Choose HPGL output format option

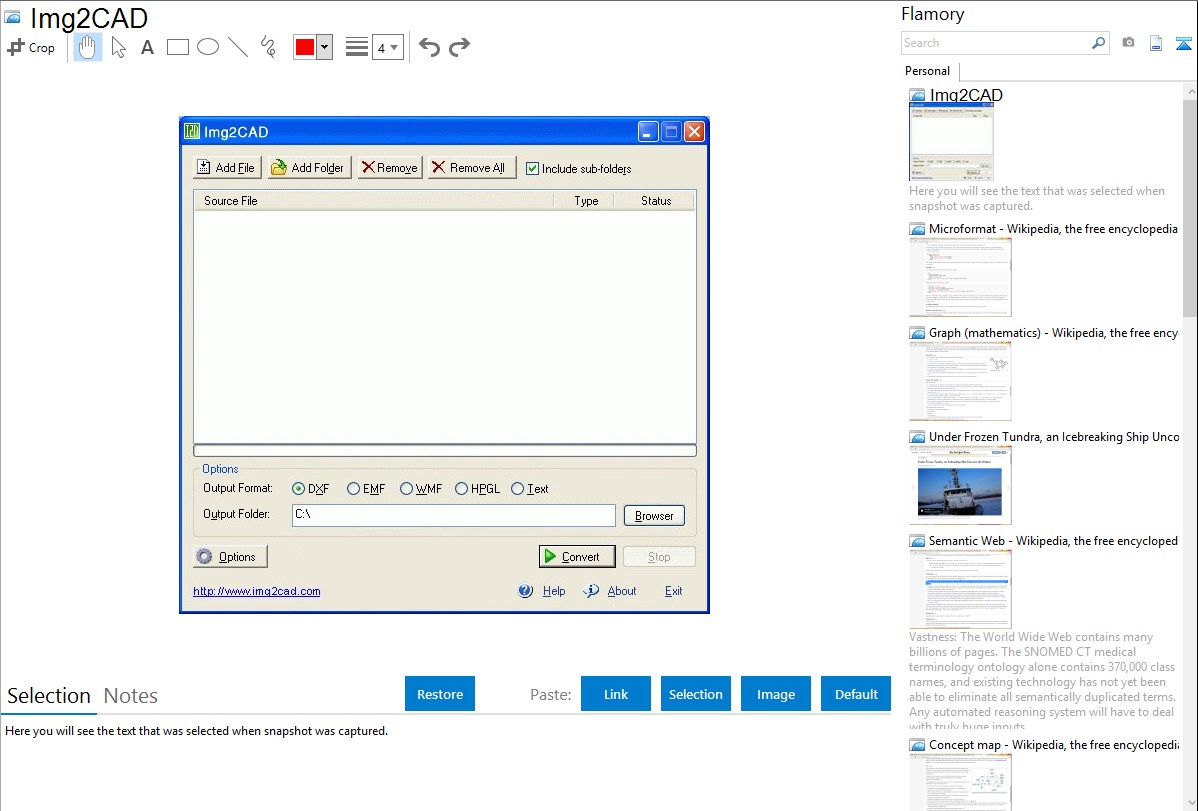coord(462,489)
